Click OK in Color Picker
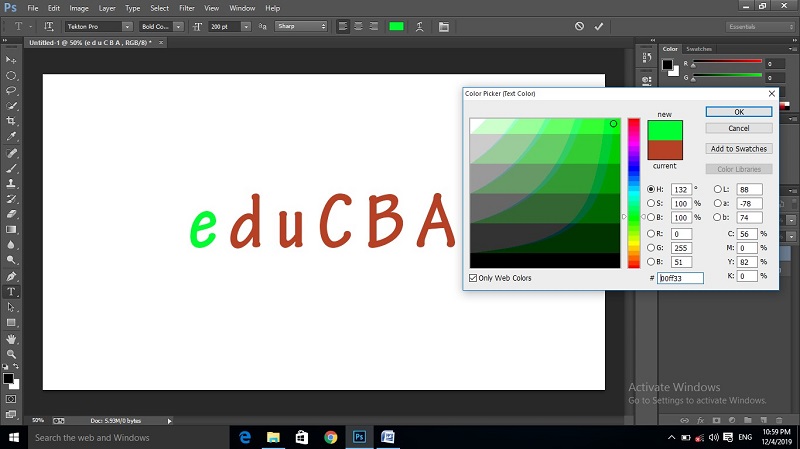 (739, 112)
